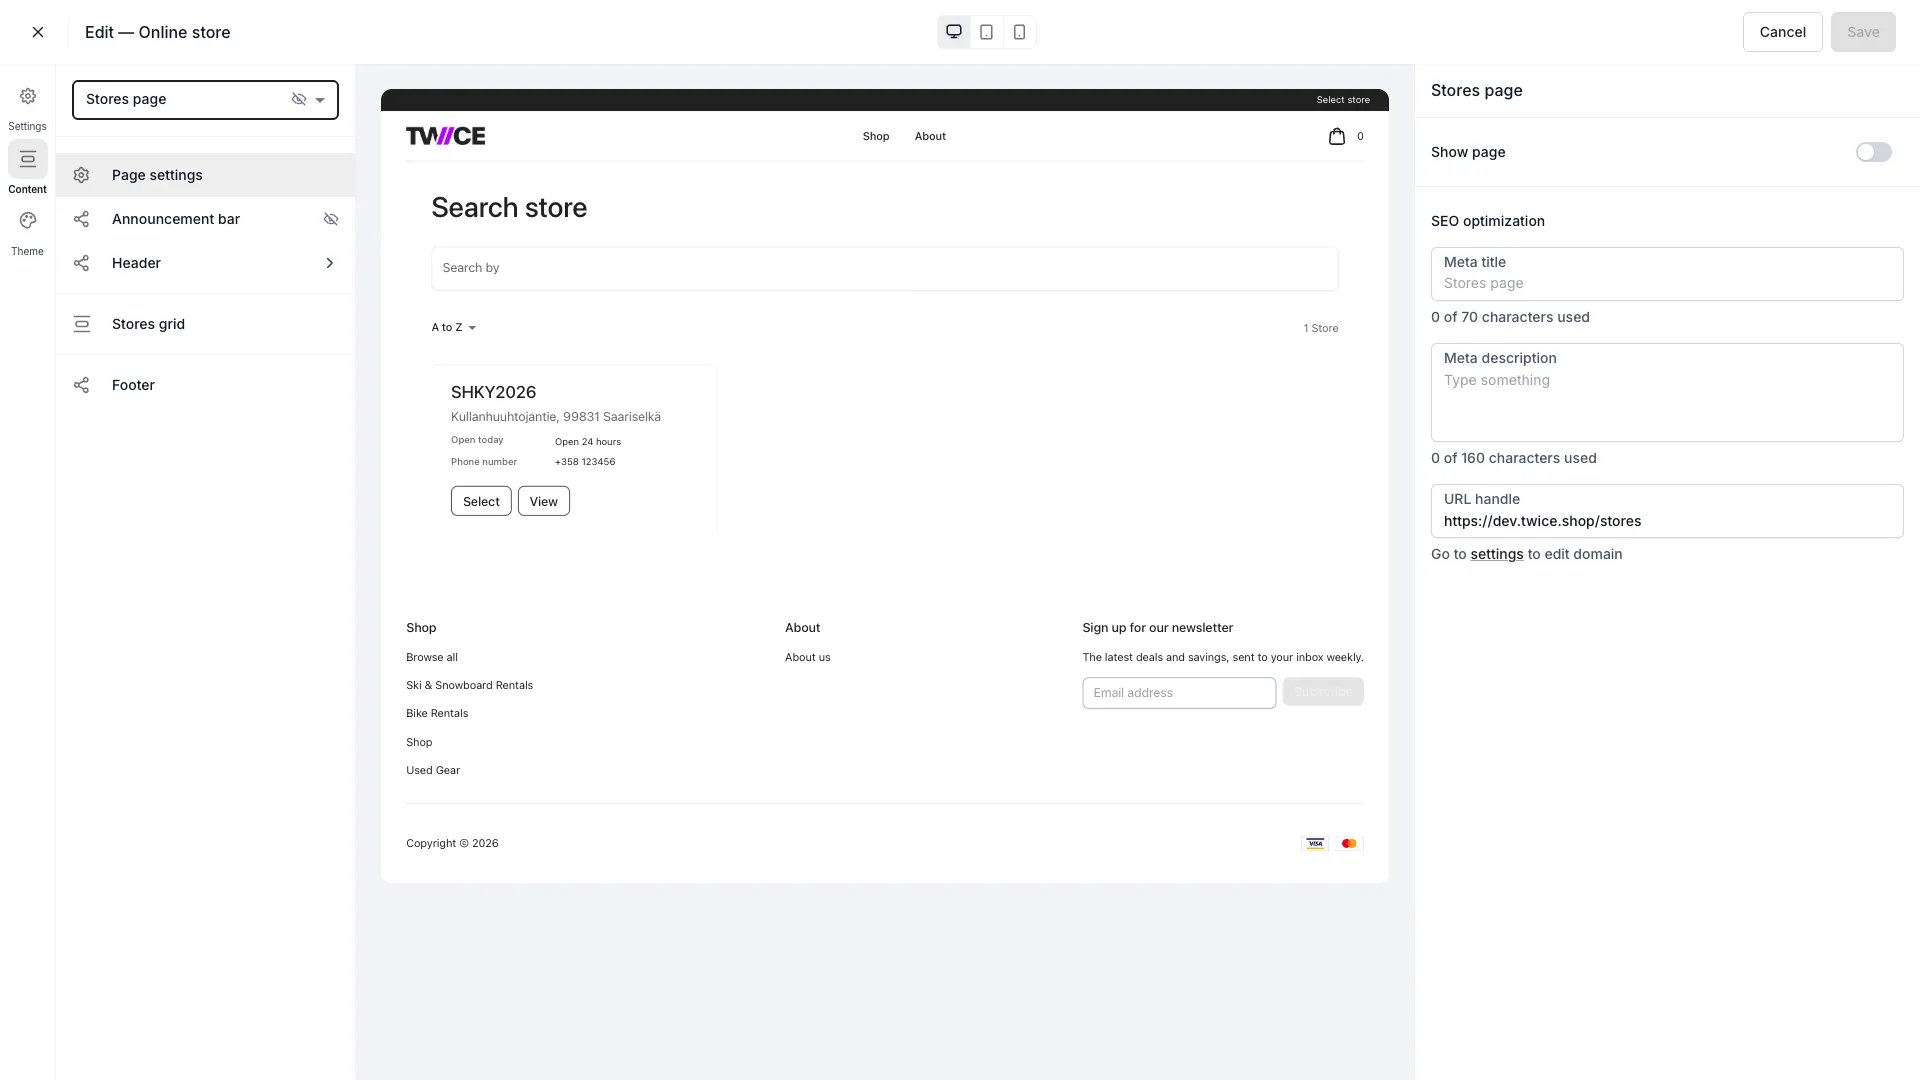The image size is (1920, 1080).
Task: Click the Cancel button
Action: [x=1782, y=32]
